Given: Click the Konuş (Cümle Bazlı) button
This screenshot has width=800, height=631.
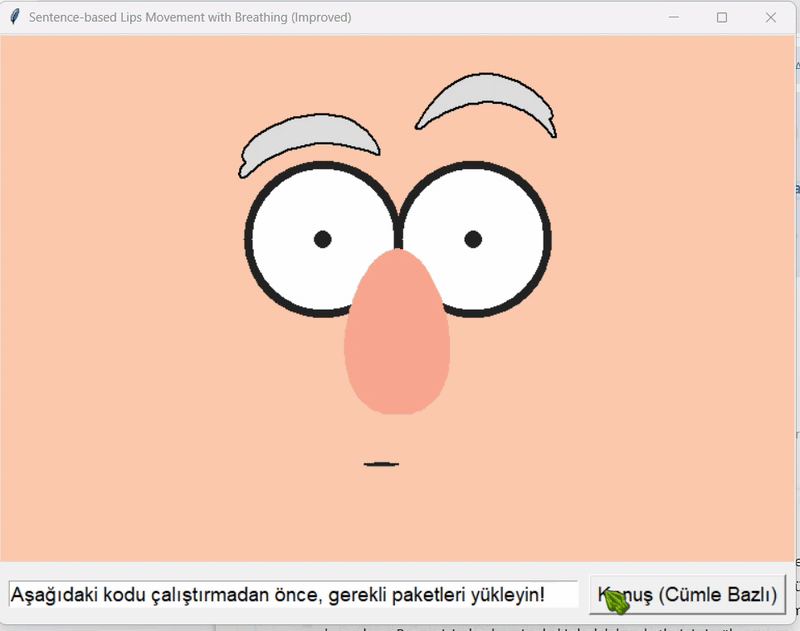Looking at the screenshot, I should click(687, 594).
